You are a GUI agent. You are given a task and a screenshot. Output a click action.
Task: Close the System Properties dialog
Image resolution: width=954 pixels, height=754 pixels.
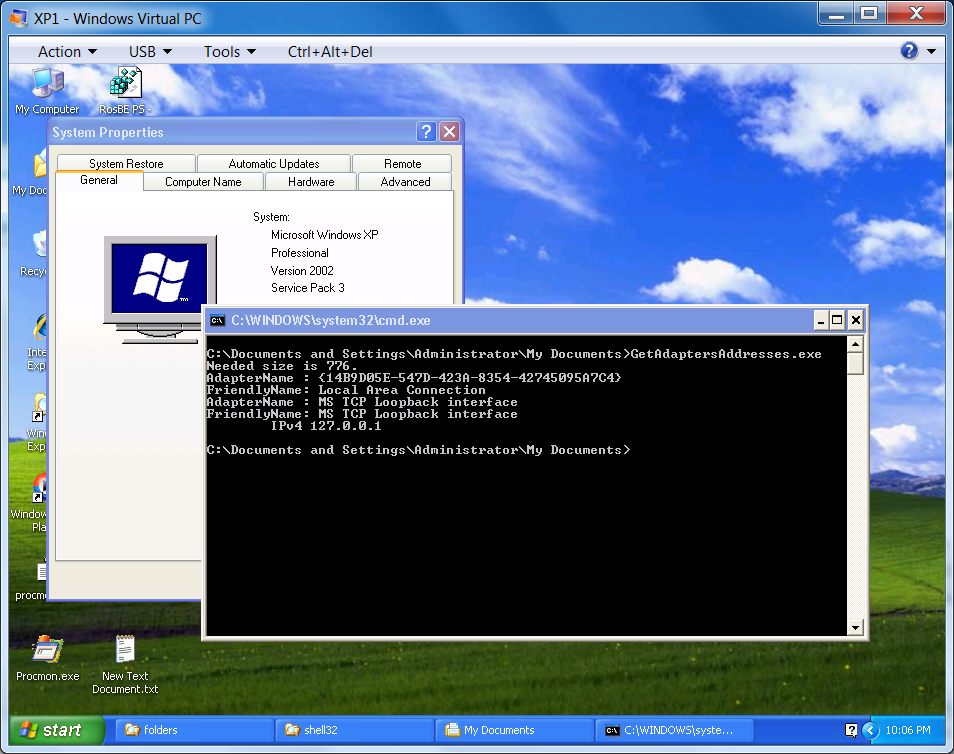(450, 131)
